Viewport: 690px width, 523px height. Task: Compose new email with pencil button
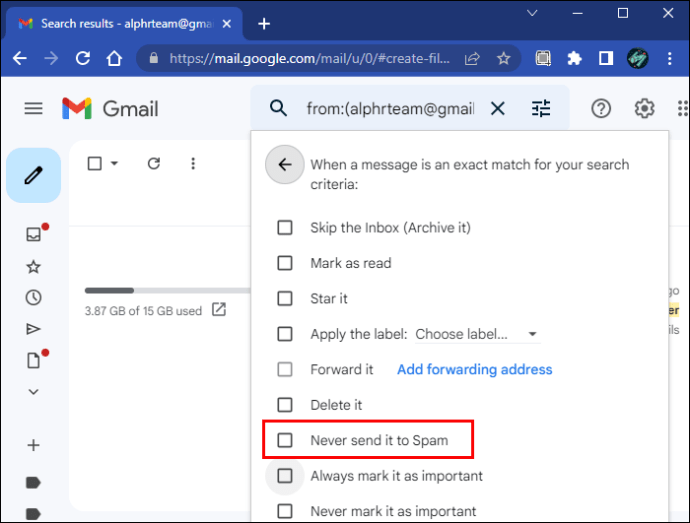[33, 175]
